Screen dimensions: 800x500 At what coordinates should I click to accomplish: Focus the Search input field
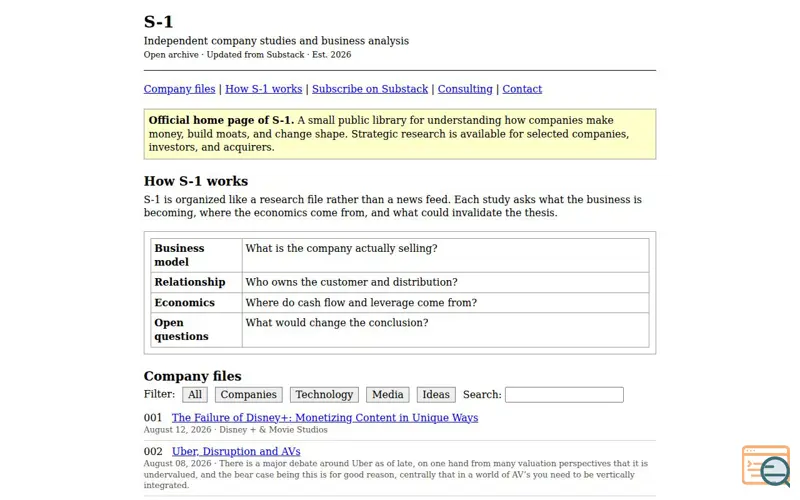564,394
